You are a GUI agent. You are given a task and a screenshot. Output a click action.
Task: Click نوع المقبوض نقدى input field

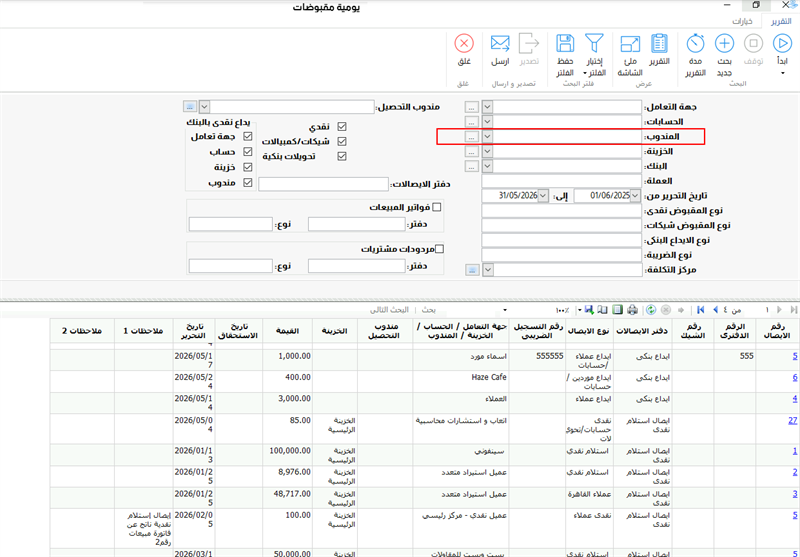click(561, 211)
